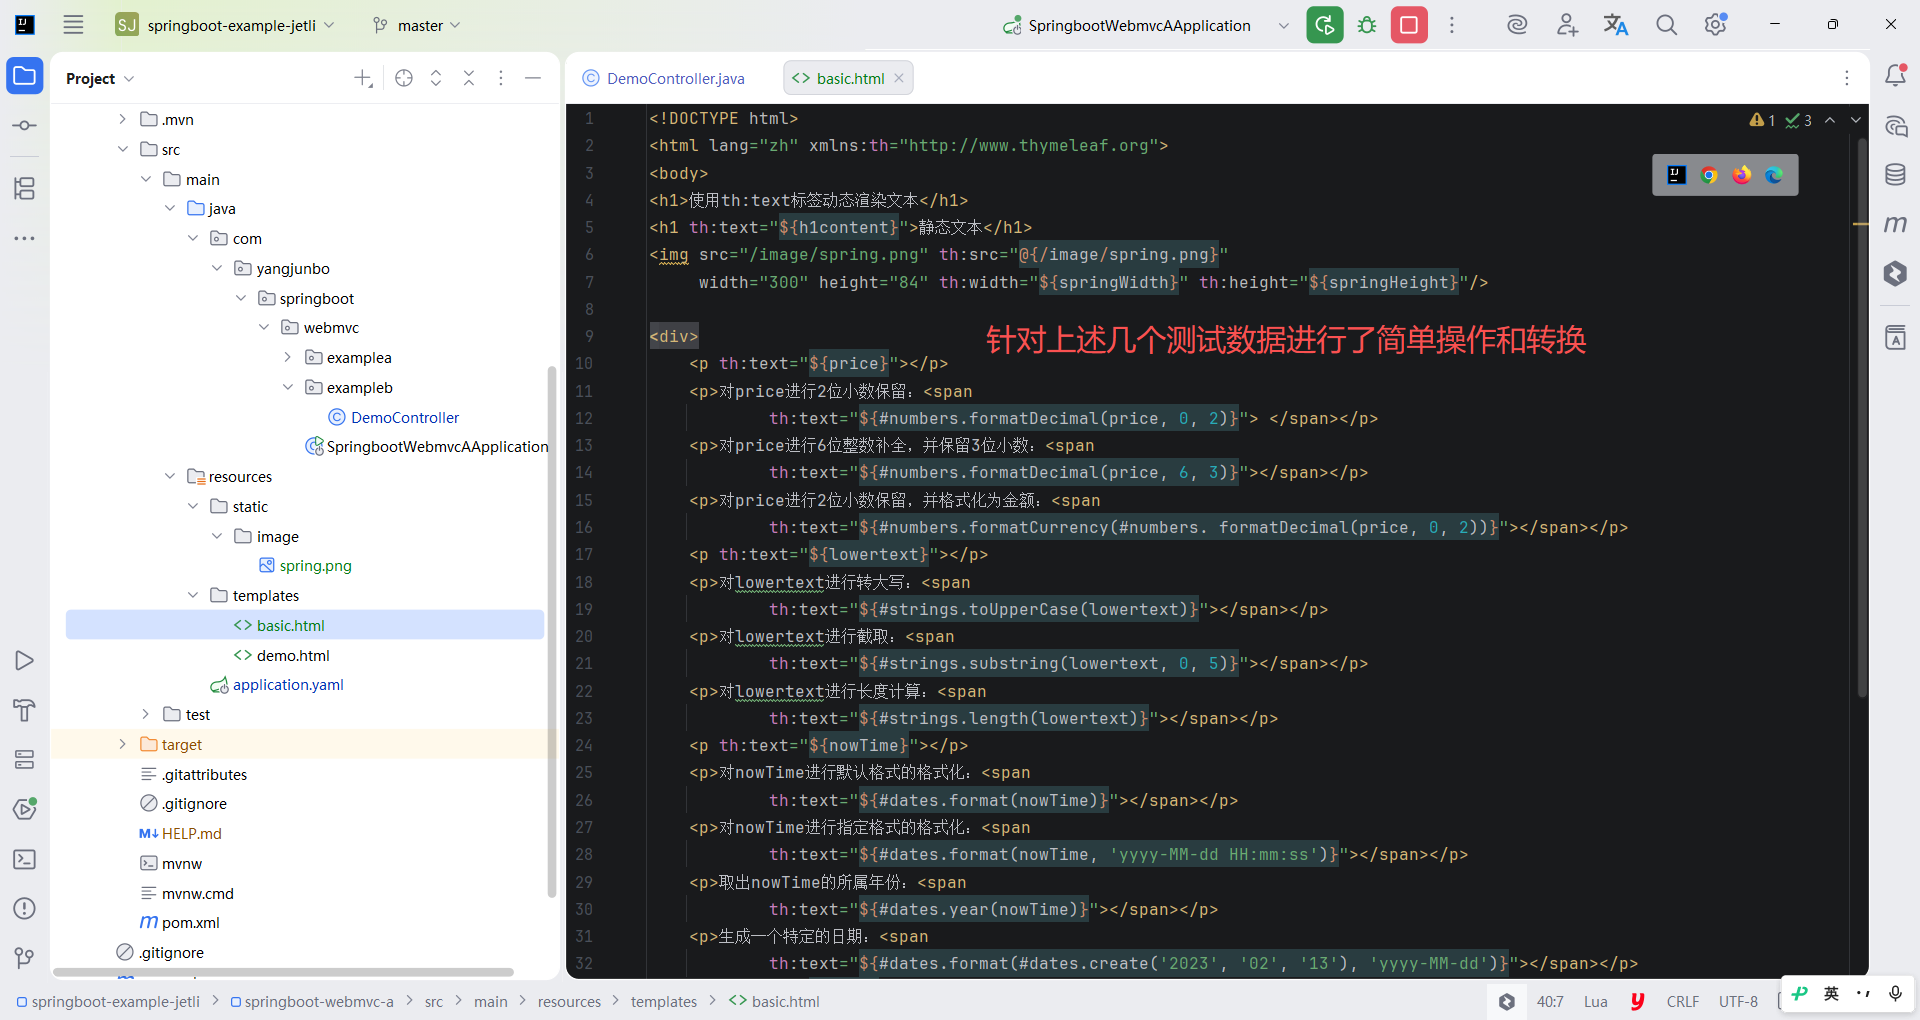Go to next highlighted error down arrow

pos(1856,120)
